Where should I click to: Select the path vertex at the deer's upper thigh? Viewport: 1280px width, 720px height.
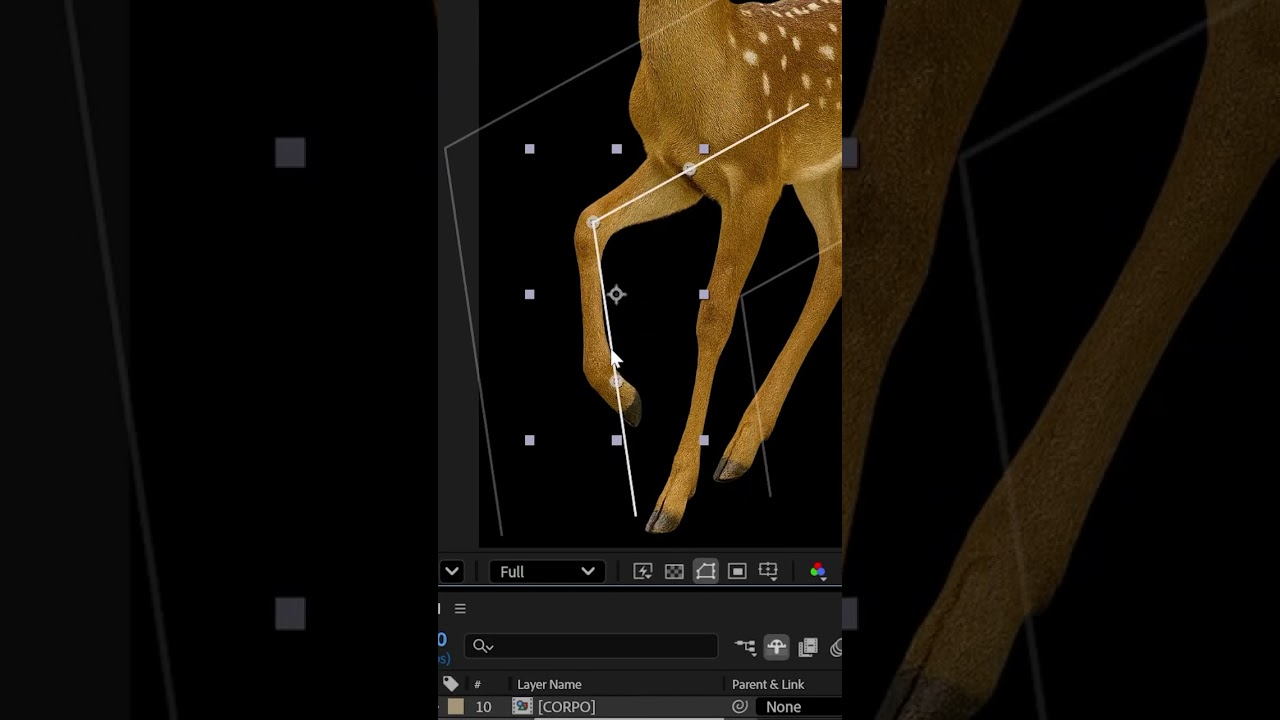tap(690, 170)
